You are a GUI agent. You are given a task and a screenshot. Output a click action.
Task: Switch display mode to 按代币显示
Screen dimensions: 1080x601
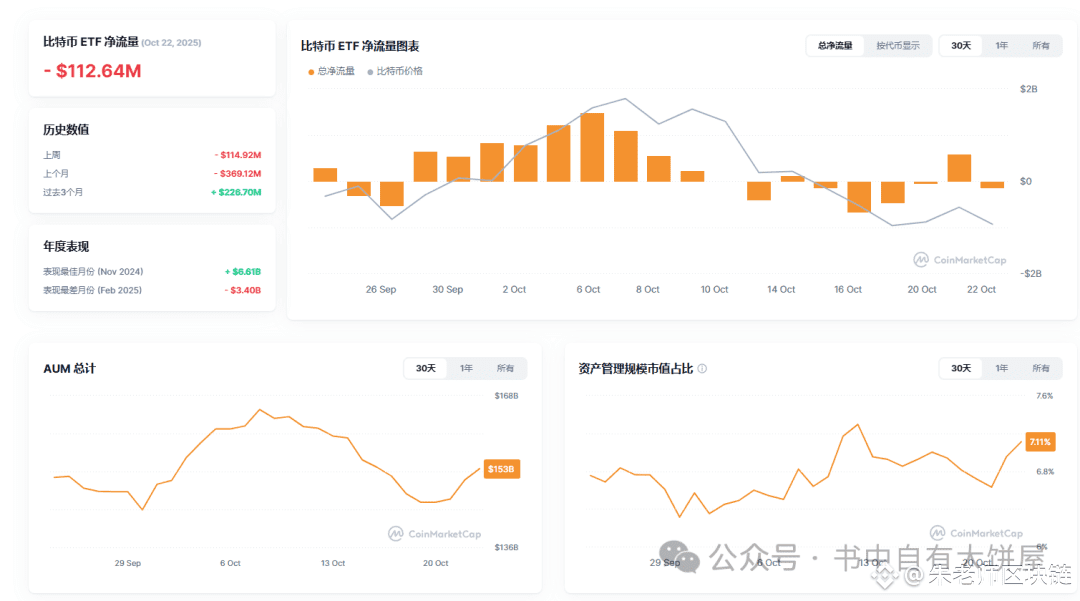pyautogui.click(x=898, y=46)
